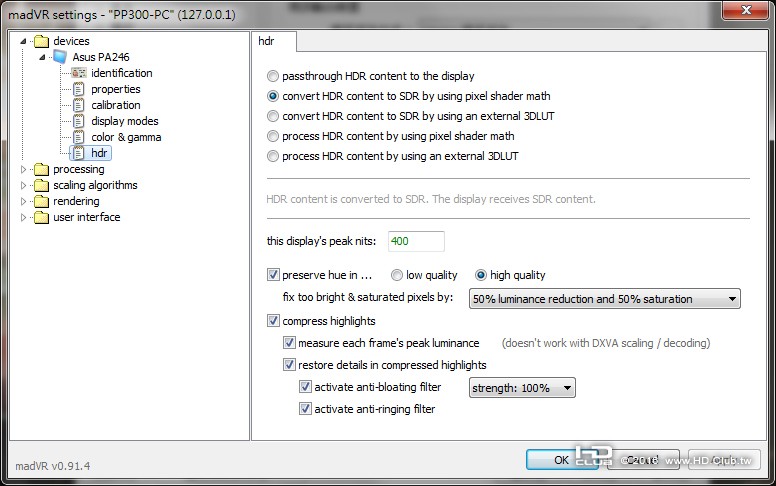
Task: Select the Asus PA246 monitor icon
Action: pos(60,57)
